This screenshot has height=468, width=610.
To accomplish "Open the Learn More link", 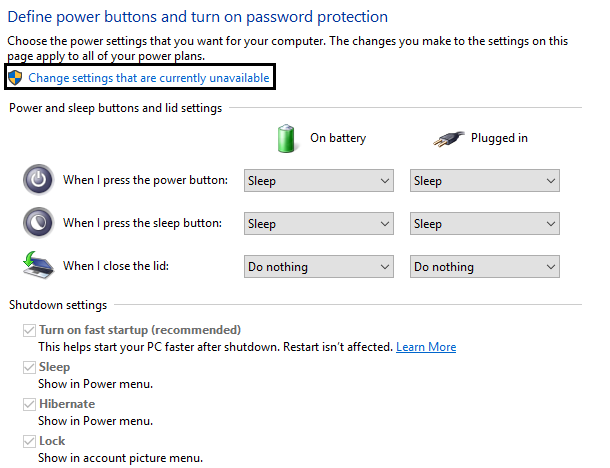I will click(426, 347).
